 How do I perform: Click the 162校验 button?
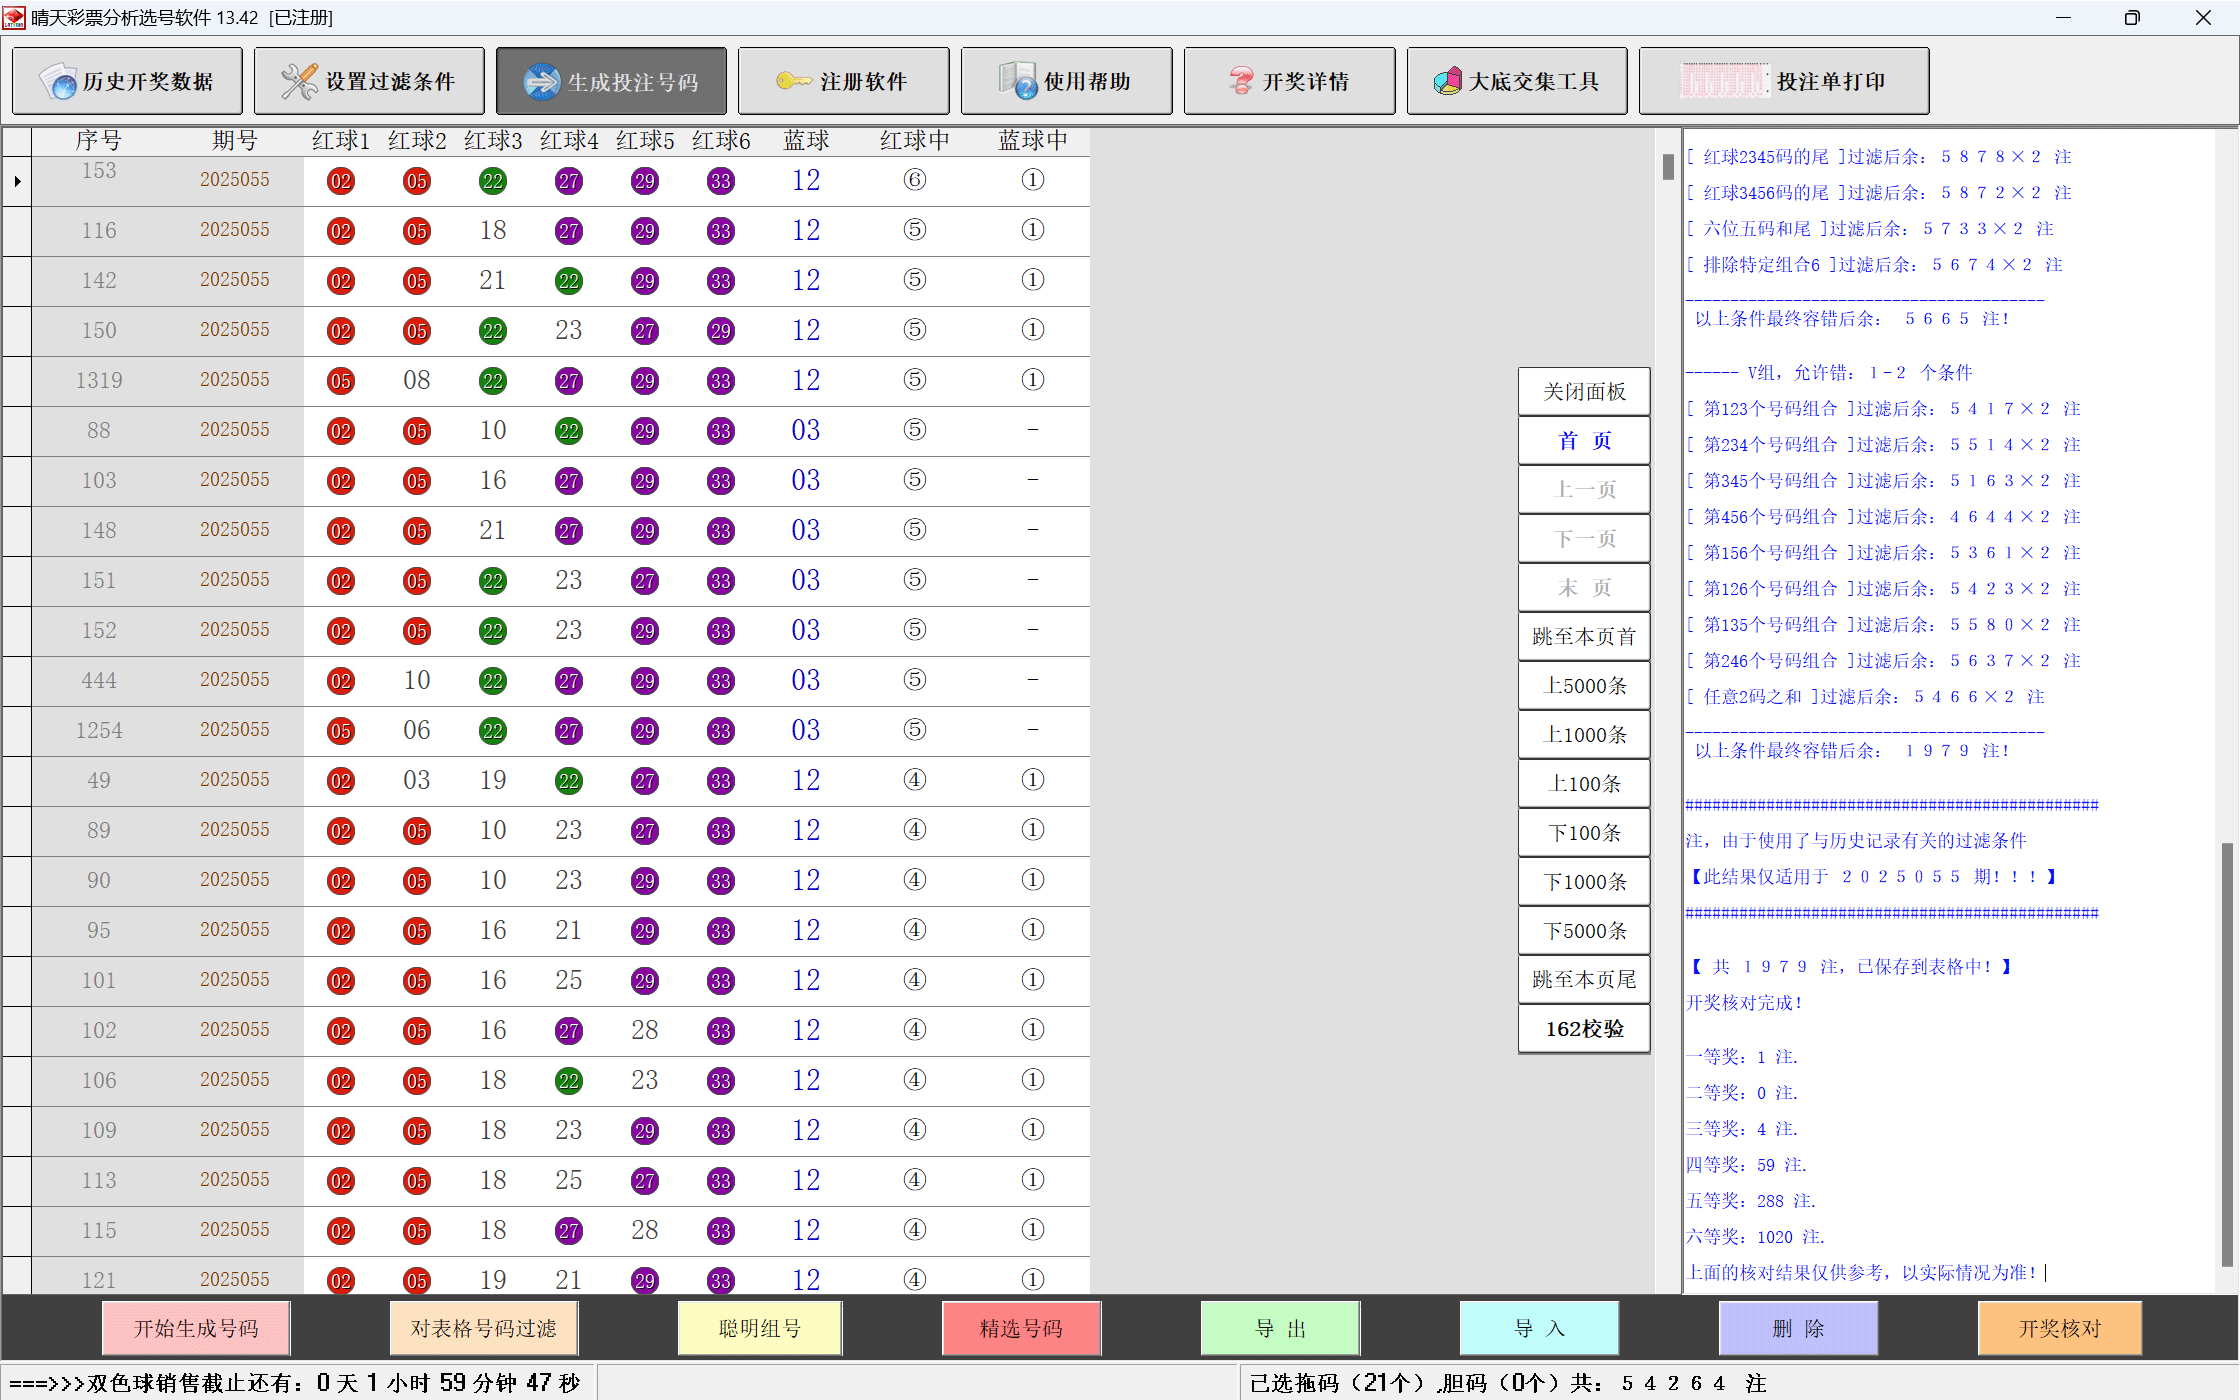(x=1584, y=1029)
